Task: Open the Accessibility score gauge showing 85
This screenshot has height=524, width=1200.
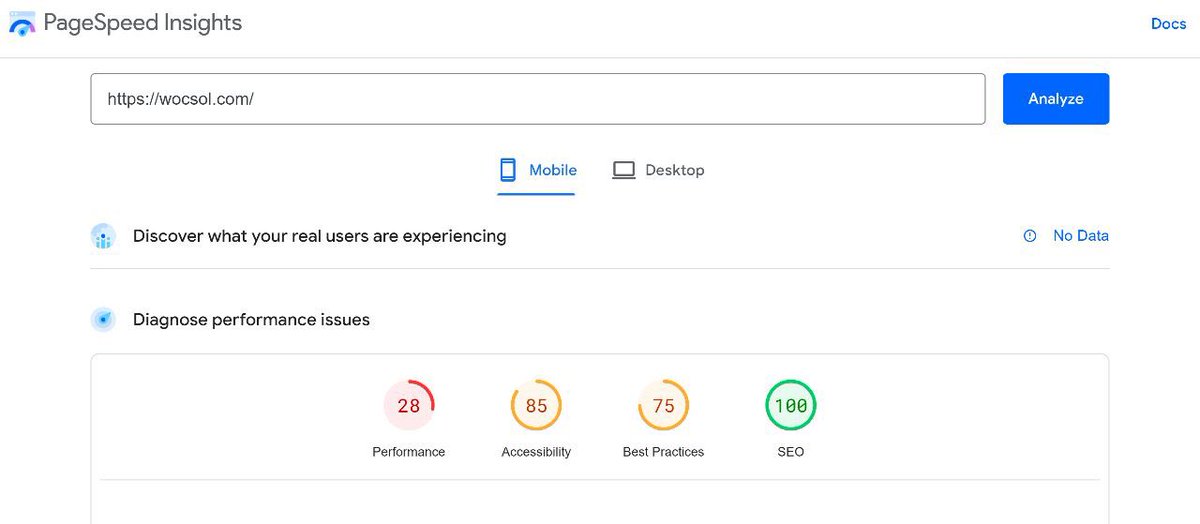Action: 536,405
